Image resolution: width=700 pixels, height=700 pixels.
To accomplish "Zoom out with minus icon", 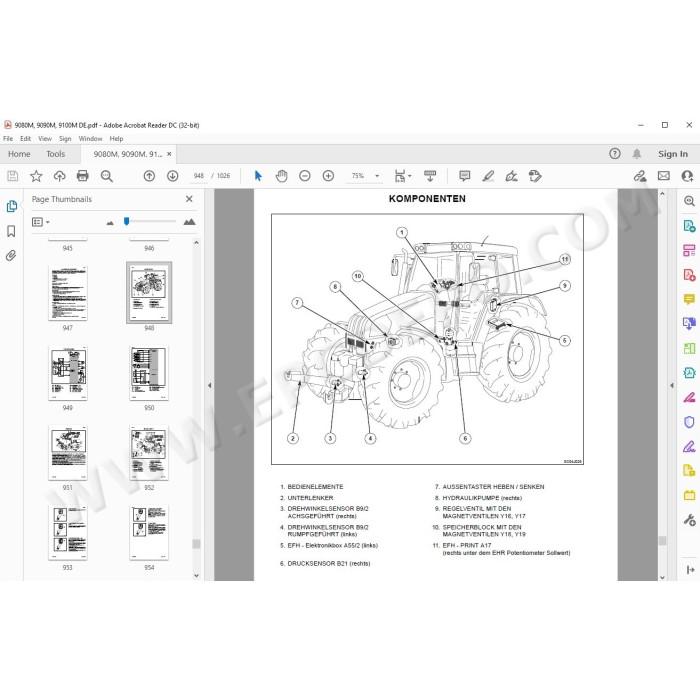I will pos(304,176).
